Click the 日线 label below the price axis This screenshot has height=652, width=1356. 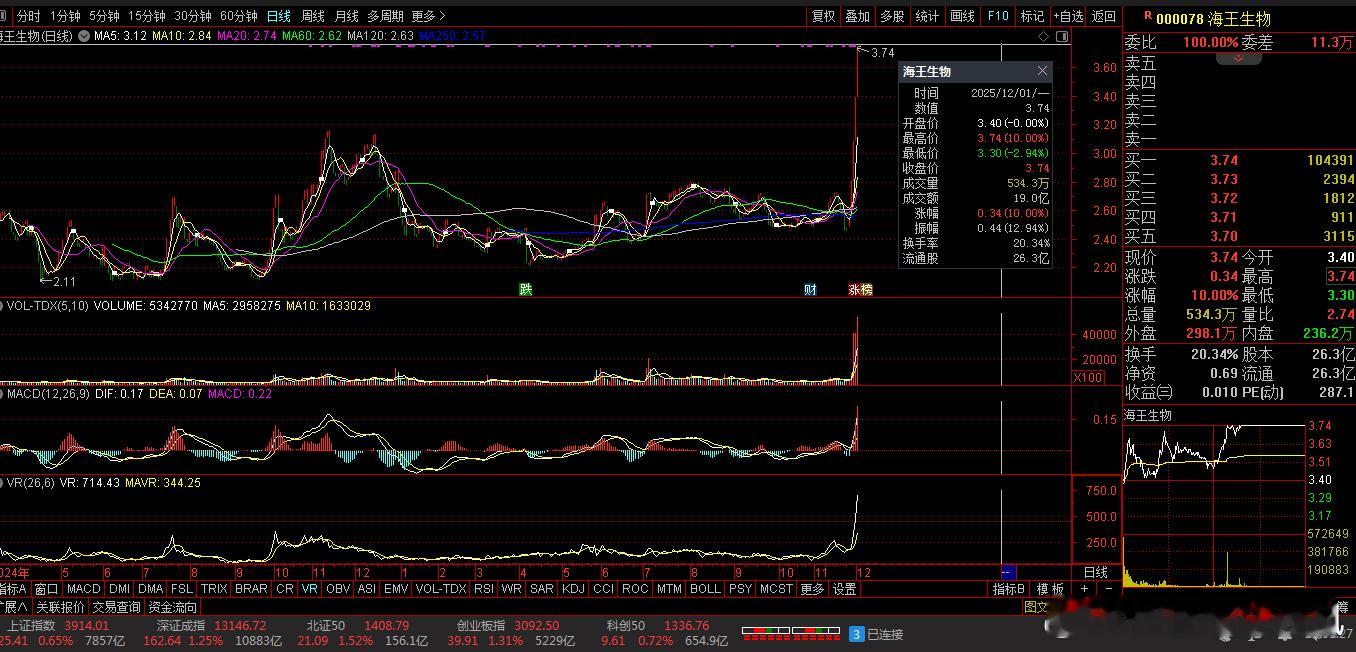pyautogui.click(x=1096, y=572)
